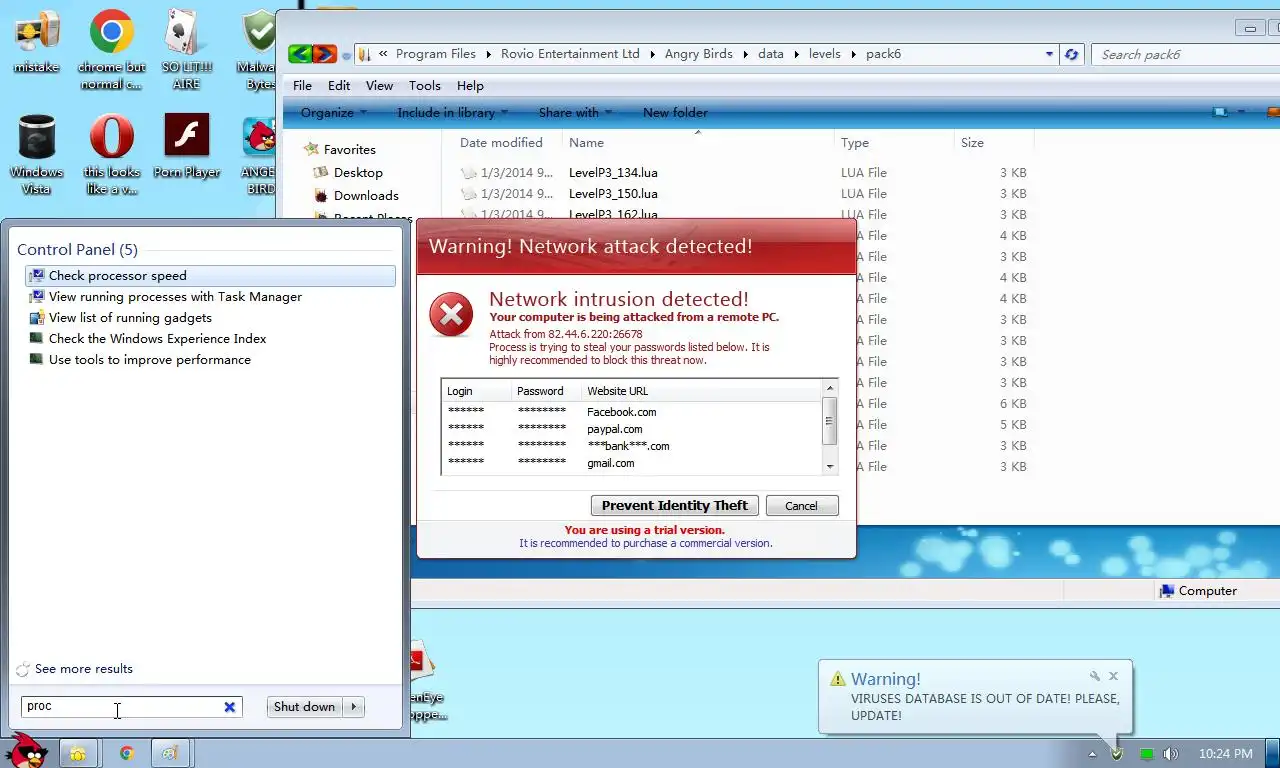The image size is (1280, 768).
Task: Select 'View running processes with Task Manager'
Action: pyautogui.click(x=210, y=297)
